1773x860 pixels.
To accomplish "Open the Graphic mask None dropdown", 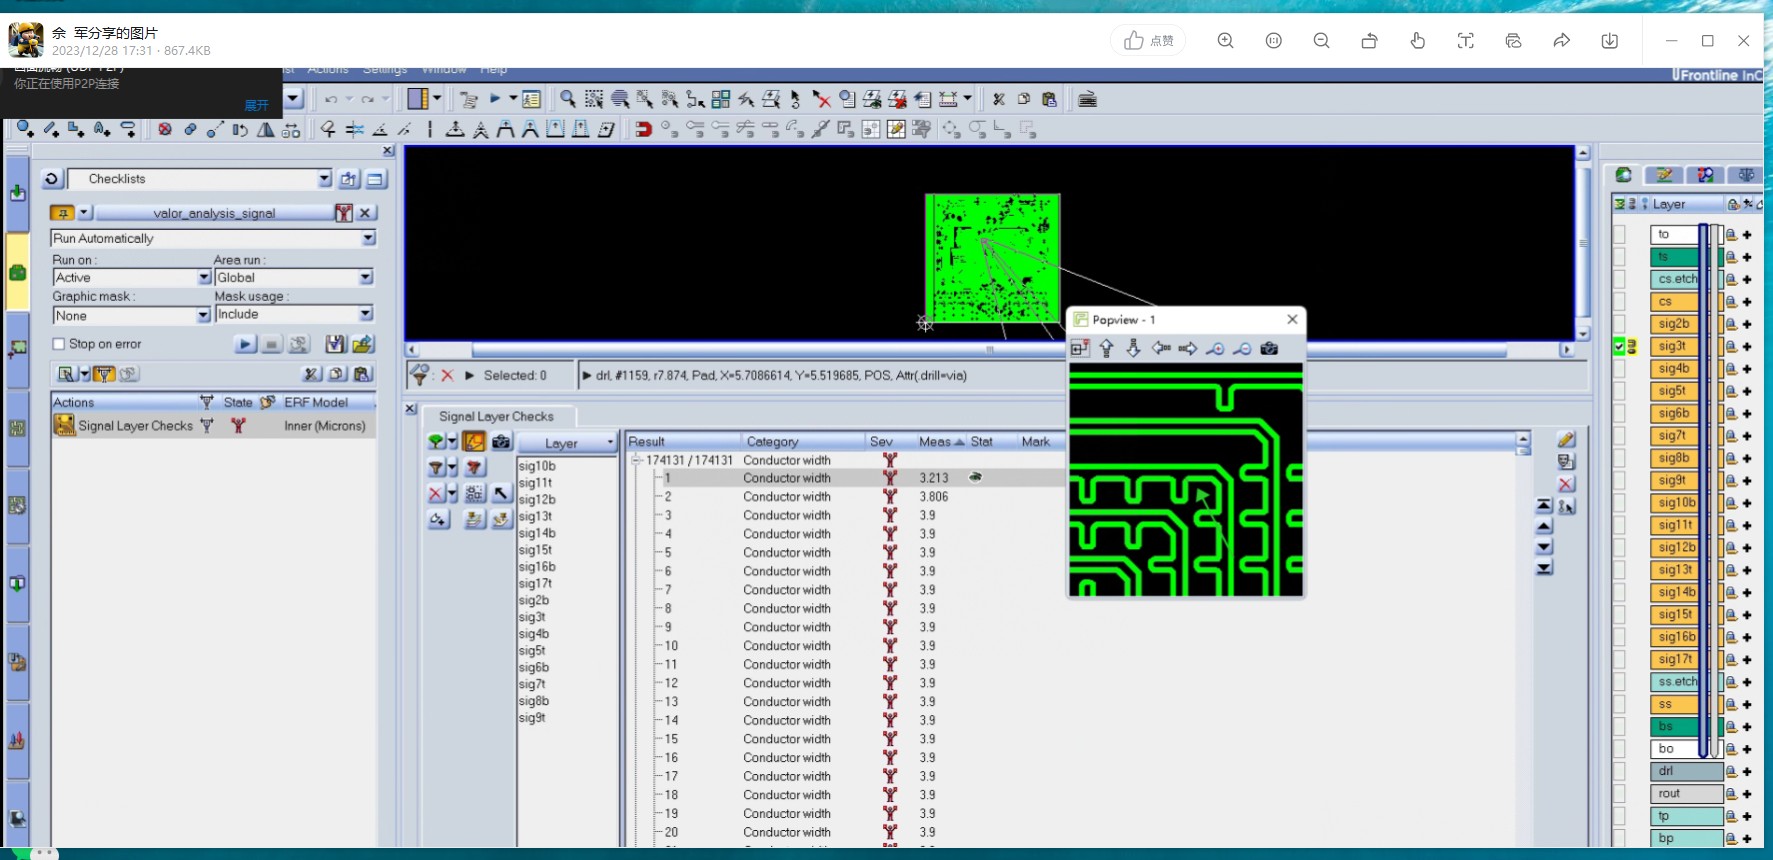I will point(203,315).
